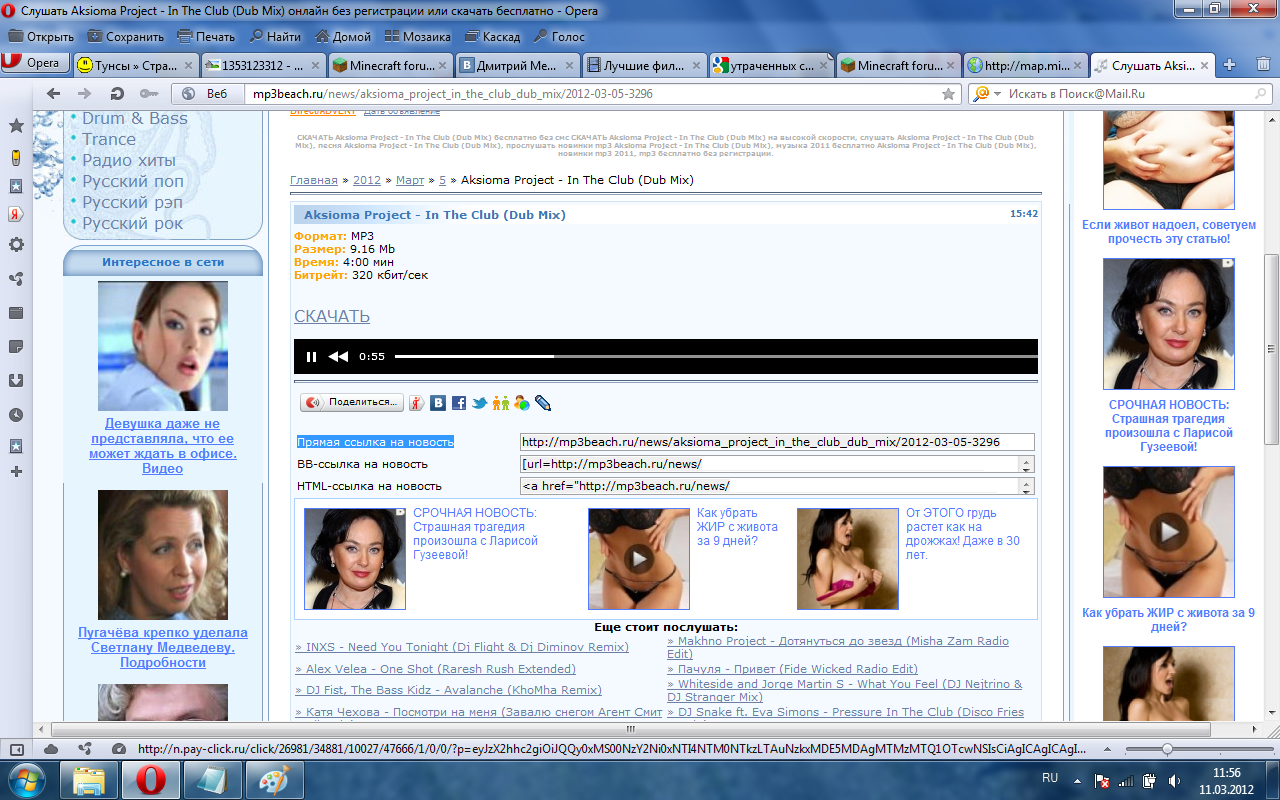Open the Главная breadcrumb link
This screenshot has height=800, width=1280.
coord(314,180)
